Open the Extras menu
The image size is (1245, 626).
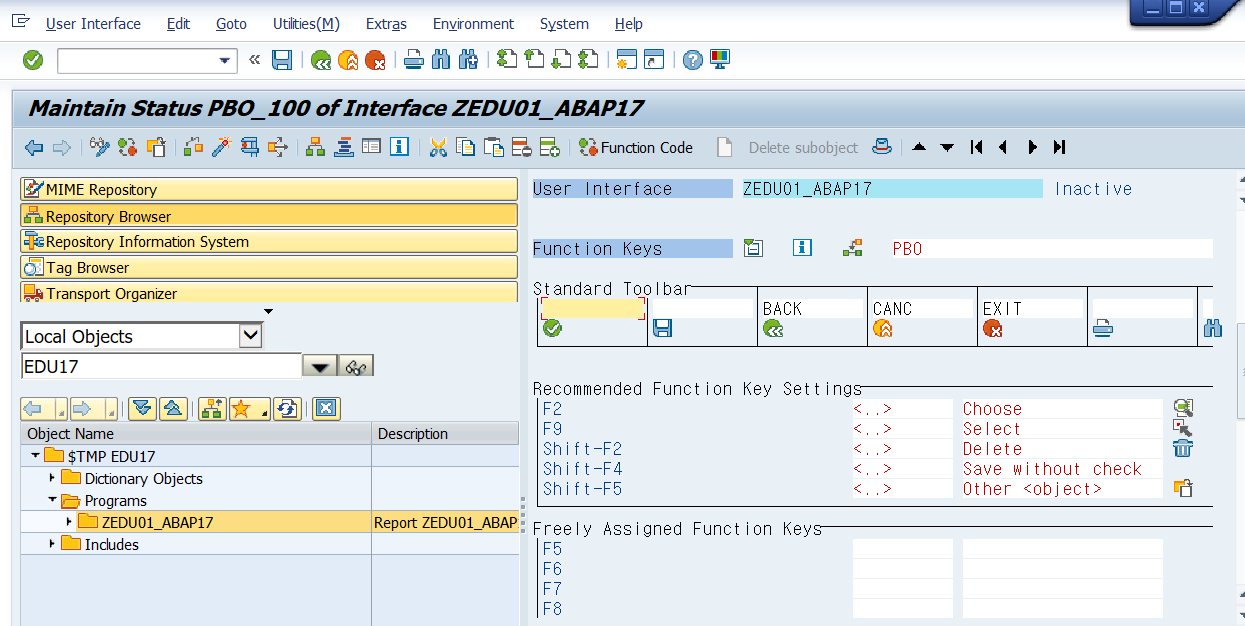click(x=386, y=23)
